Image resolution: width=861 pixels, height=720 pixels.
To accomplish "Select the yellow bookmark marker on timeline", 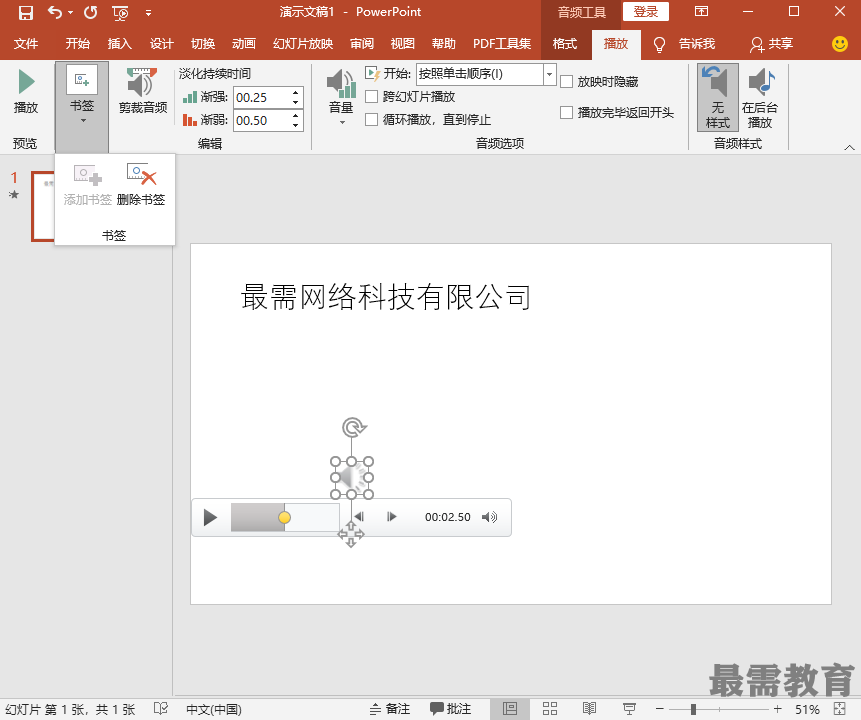I will (284, 517).
